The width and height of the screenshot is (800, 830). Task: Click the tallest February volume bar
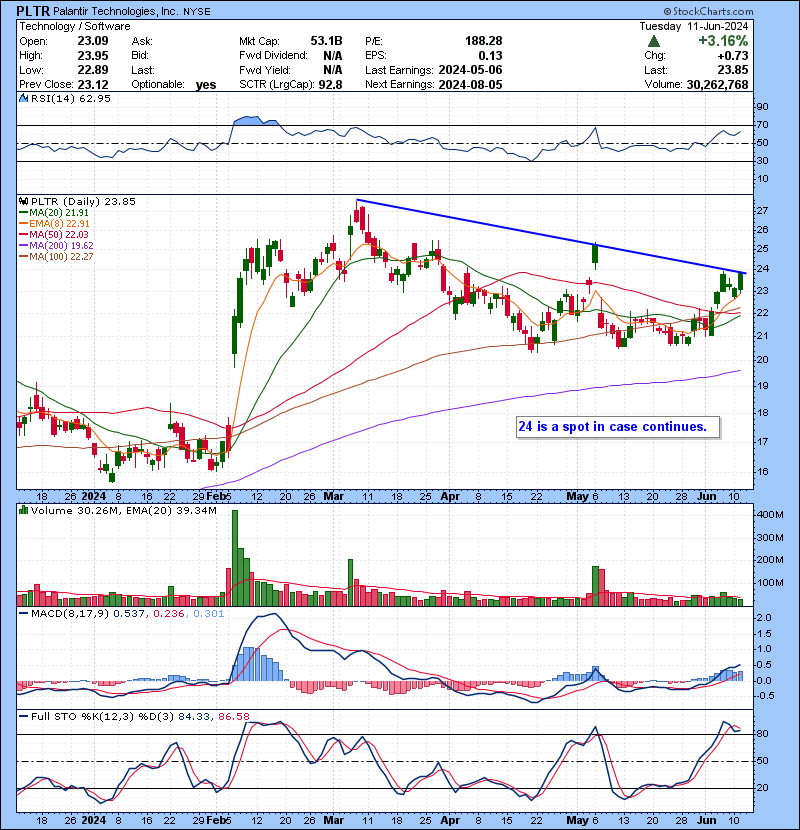click(235, 557)
